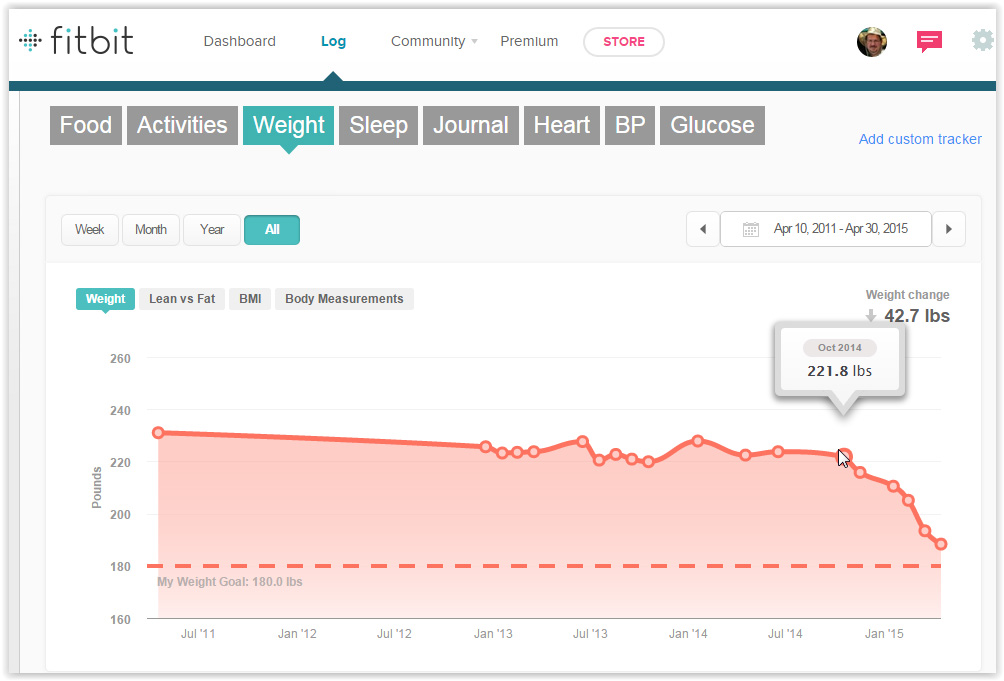The image size is (1004, 681).
Task: Click the 'Oct 2014' tooltip label
Action: click(839, 348)
